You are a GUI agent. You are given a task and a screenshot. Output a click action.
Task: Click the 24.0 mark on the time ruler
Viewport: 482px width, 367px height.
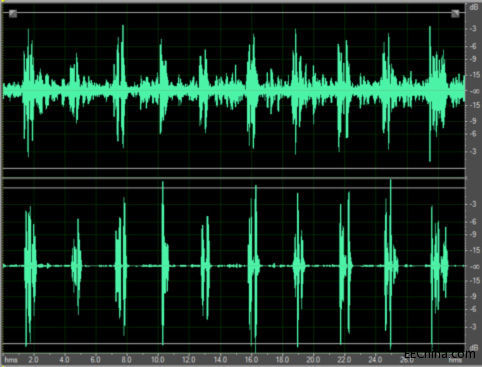coord(375,360)
